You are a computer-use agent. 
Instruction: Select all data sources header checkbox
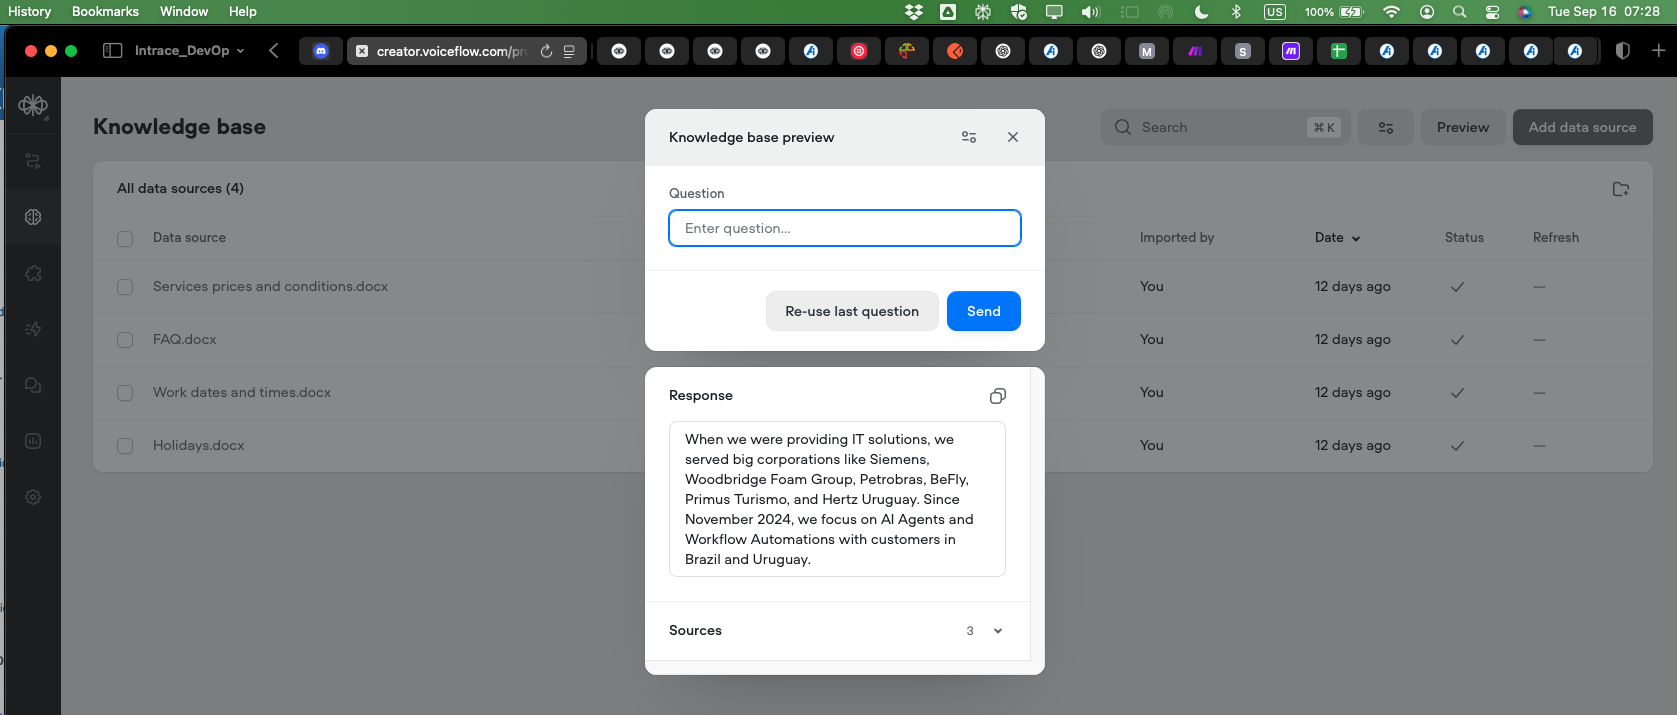coord(125,239)
